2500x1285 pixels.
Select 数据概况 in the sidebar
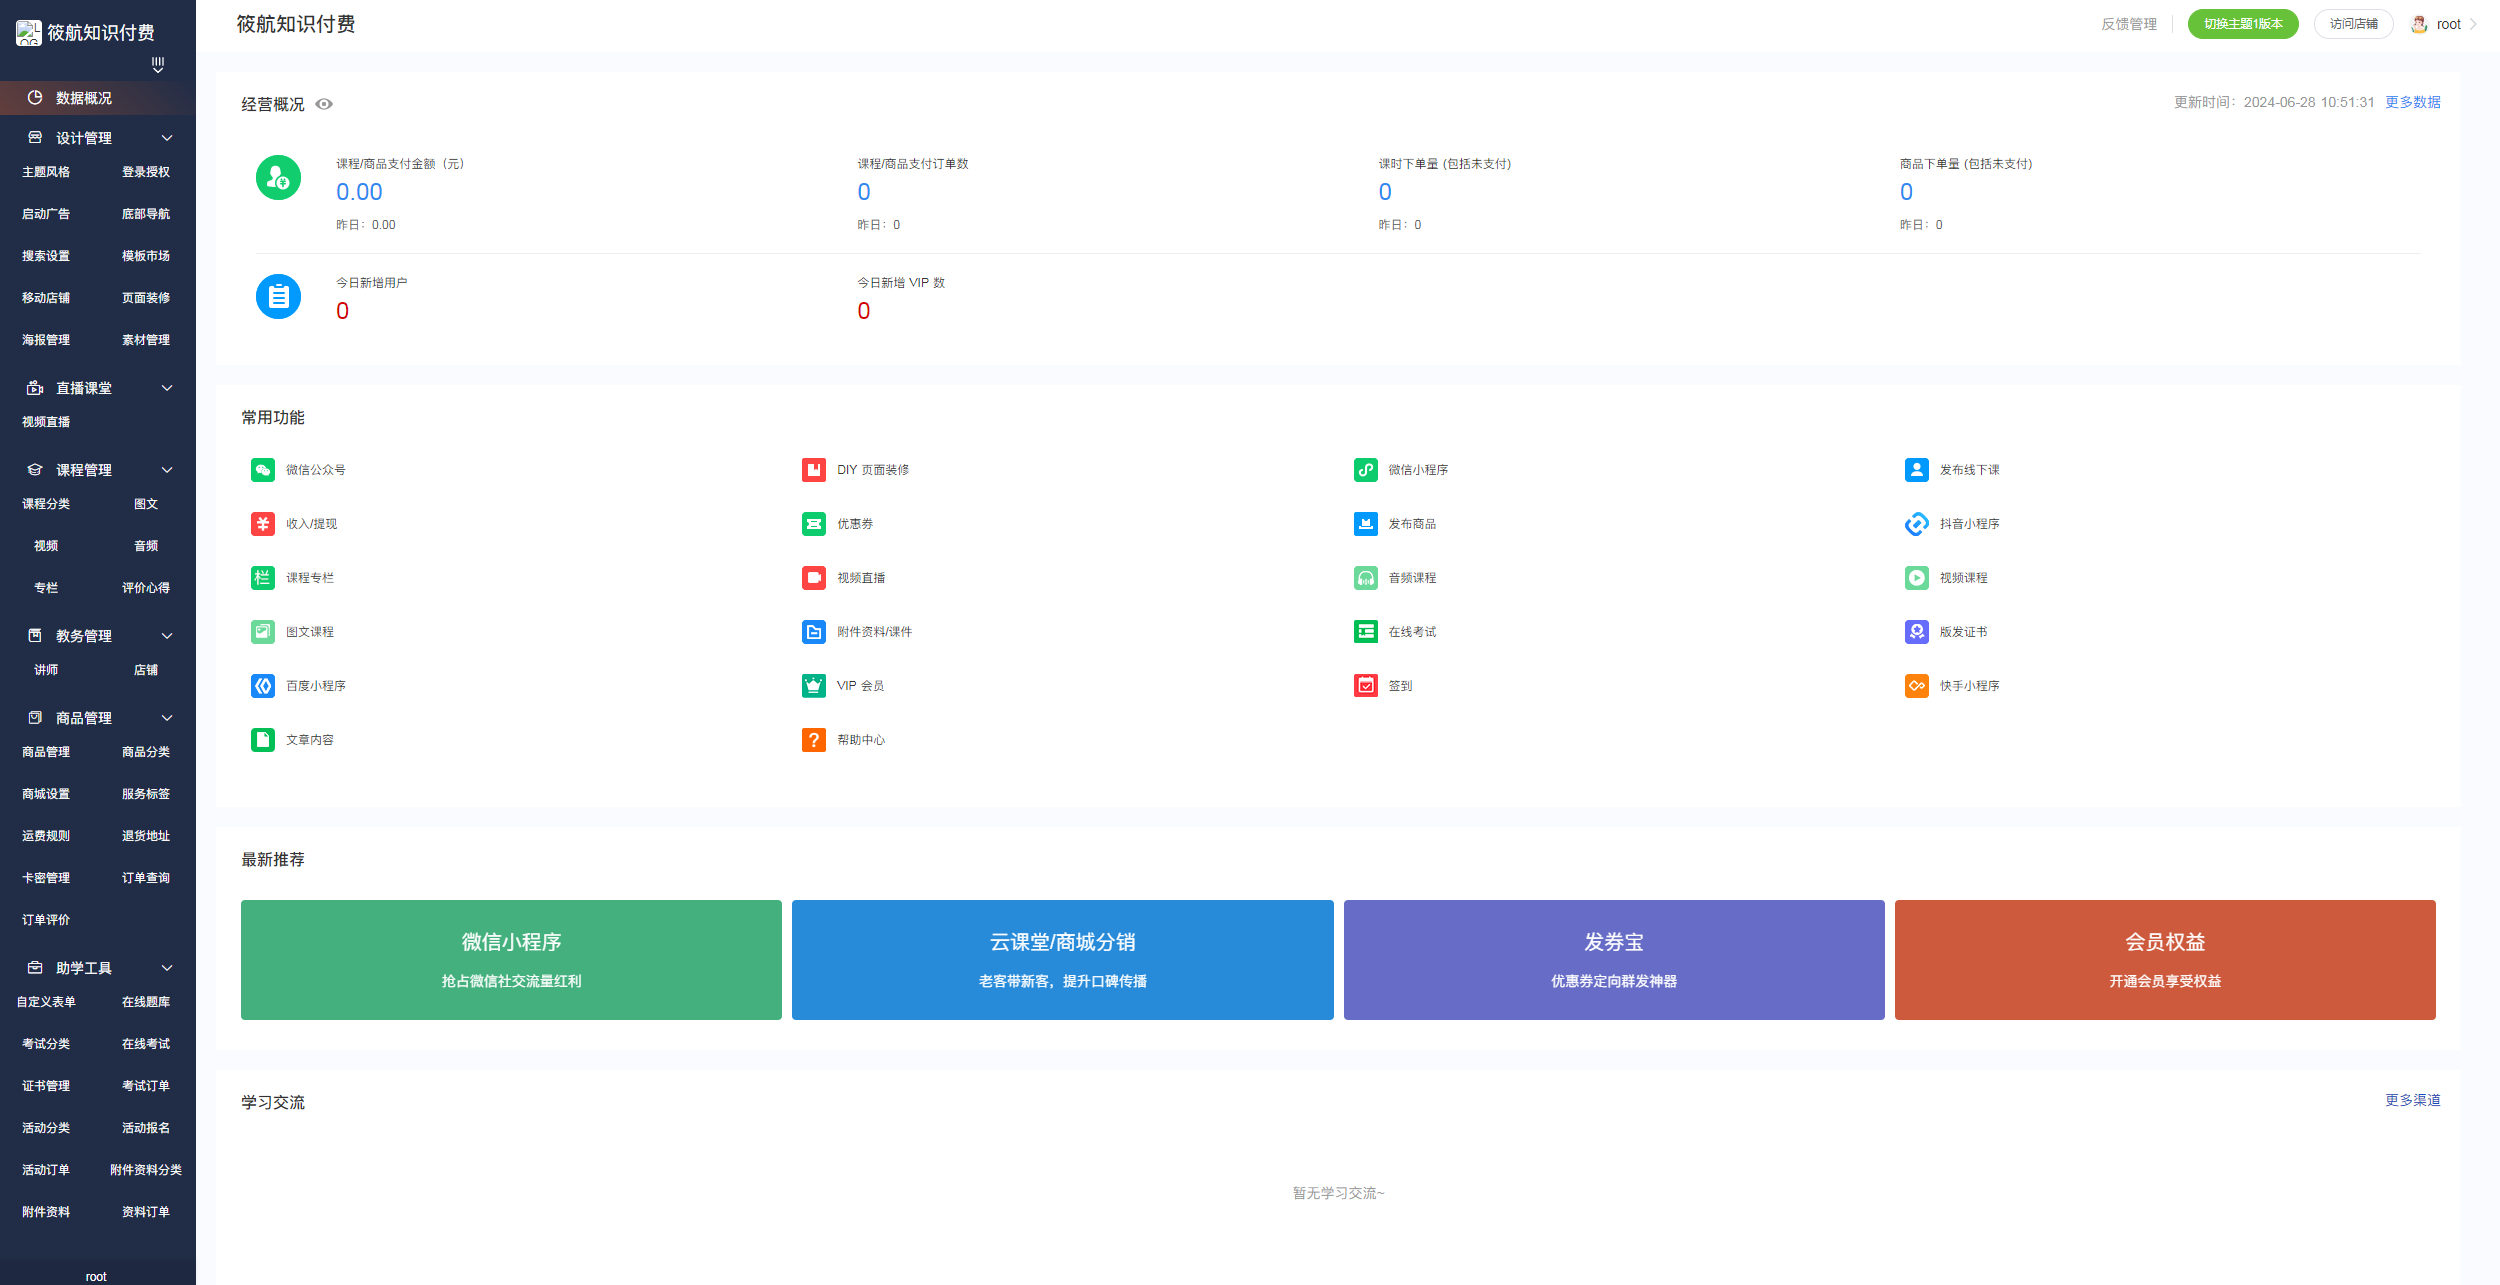point(84,98)
